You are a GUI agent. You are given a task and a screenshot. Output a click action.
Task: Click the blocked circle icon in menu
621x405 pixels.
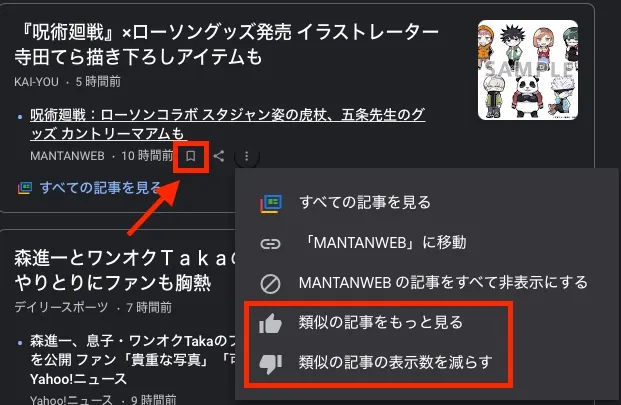(270, 283)
